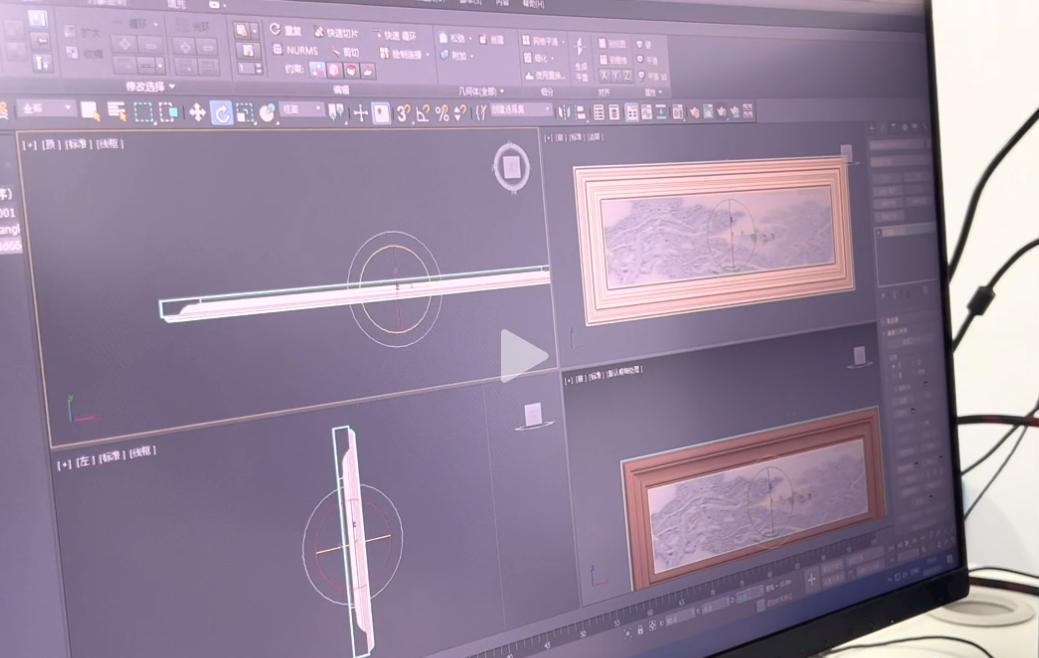Open the 全部 selection filter dropdown
Image resolution: width=1039 pixels, height=658 pixels.
pyautogui.click(x=46, y=108)
